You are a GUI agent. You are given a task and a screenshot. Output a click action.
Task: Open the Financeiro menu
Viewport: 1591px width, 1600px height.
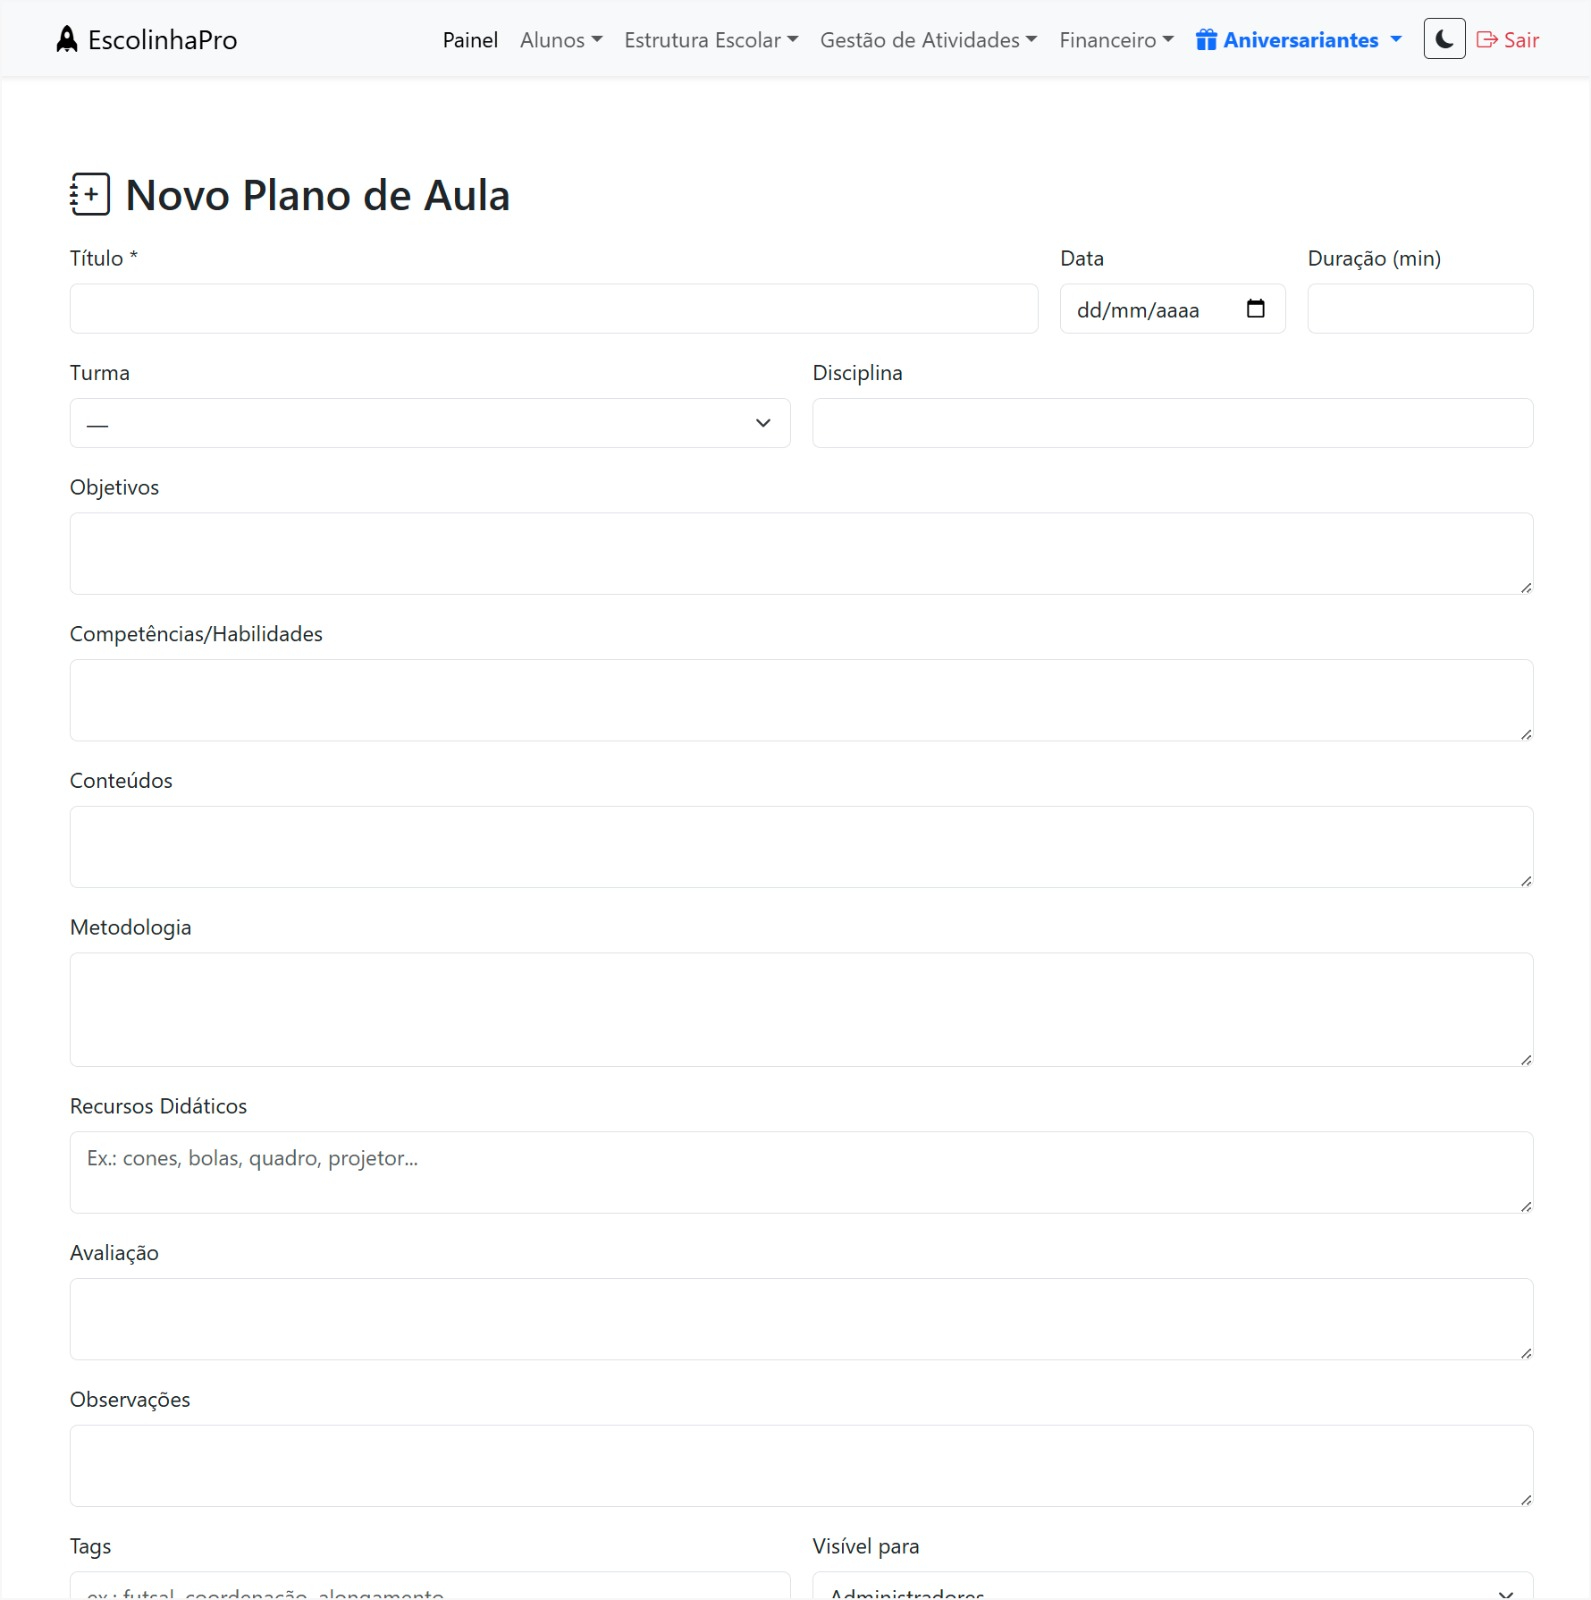[1116, 40]
